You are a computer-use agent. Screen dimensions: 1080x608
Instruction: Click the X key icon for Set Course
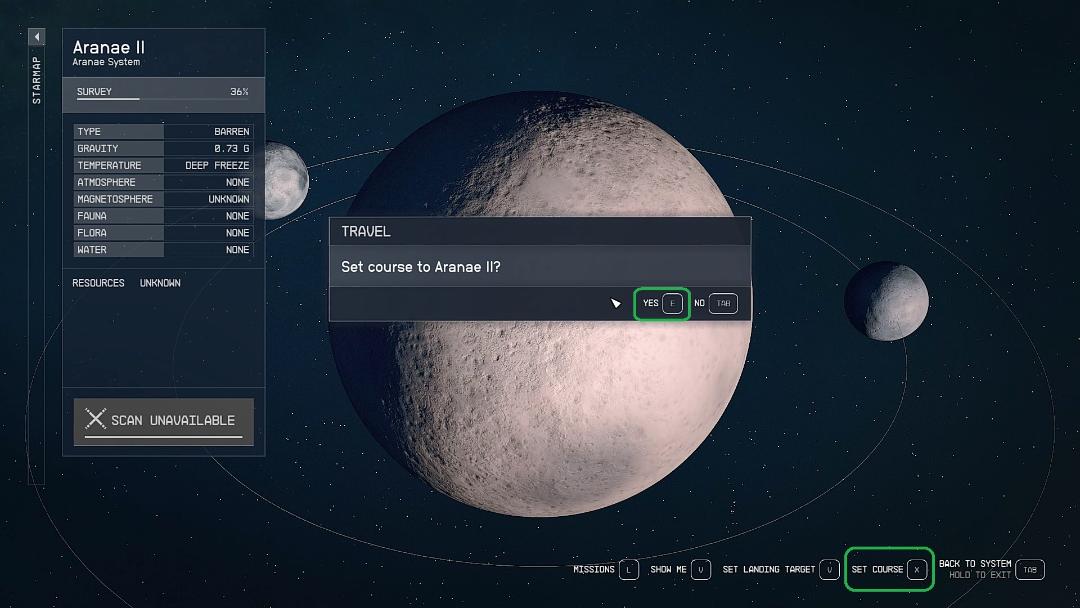click(917, 569)
